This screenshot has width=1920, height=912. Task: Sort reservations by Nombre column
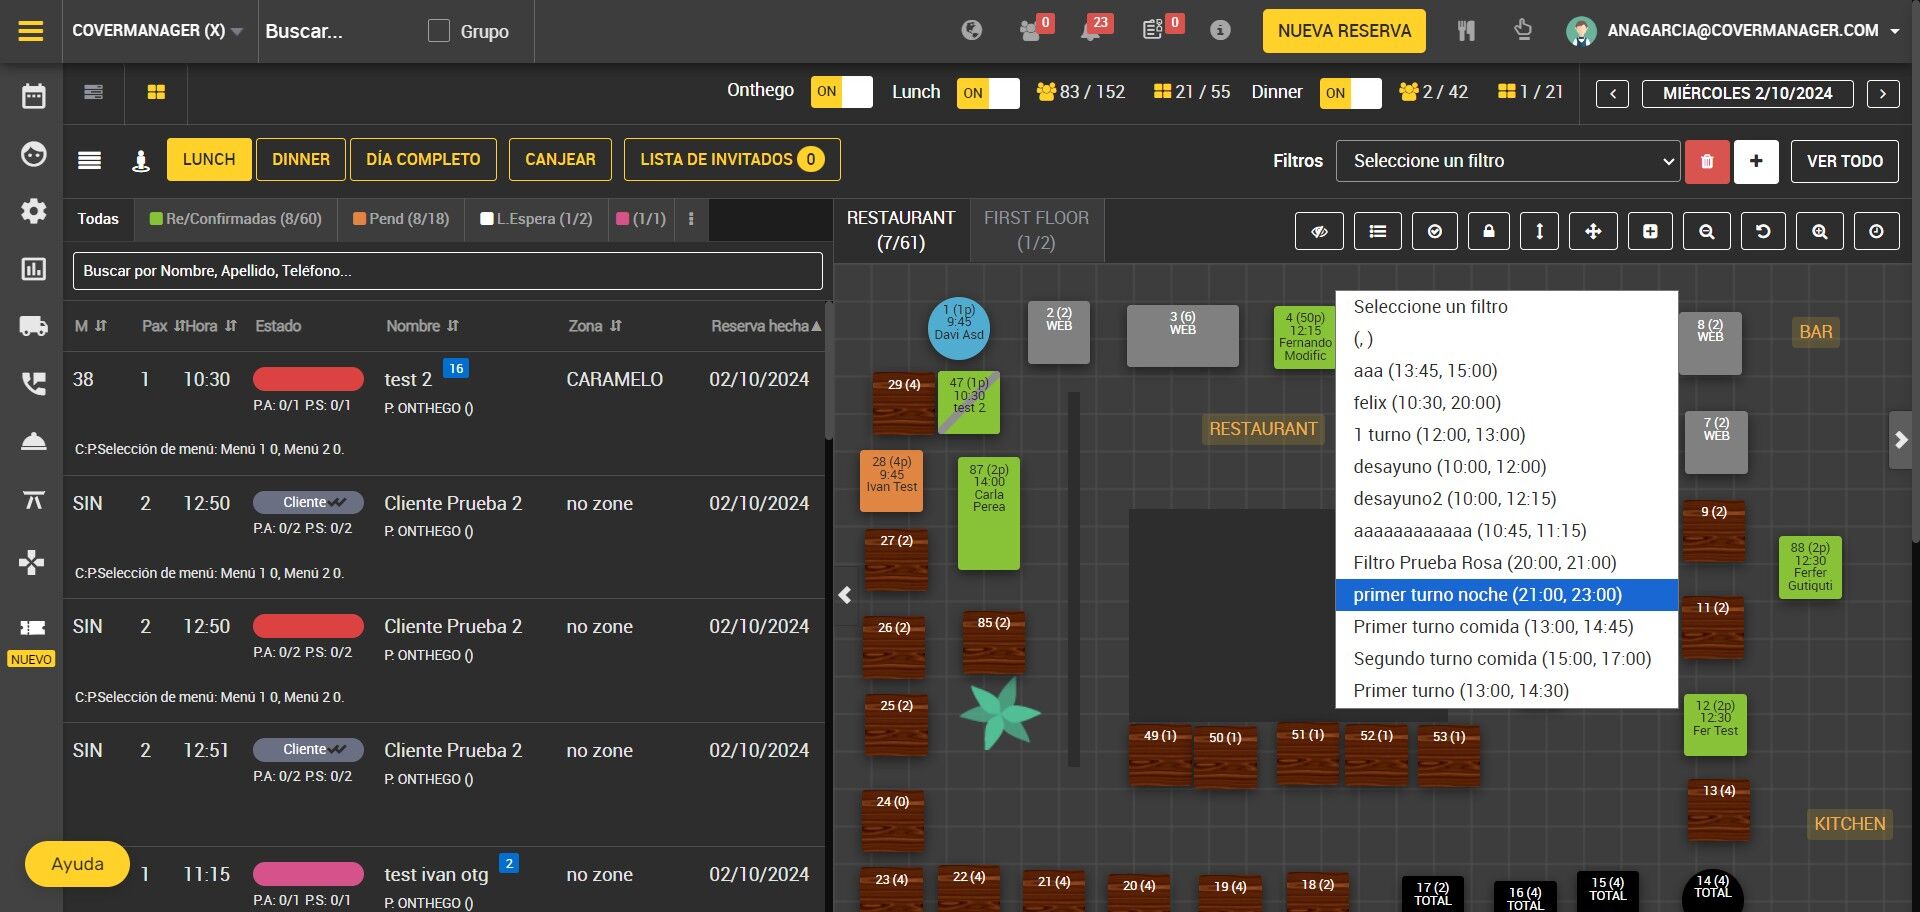click(x=423, y=326)
